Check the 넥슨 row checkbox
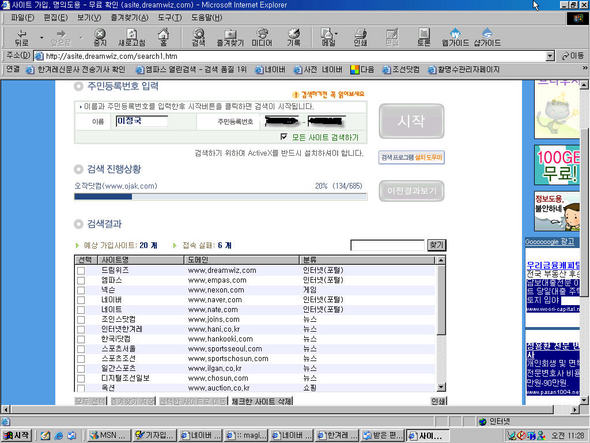Viewport: 590px width, 443px height. click(81, 291)
